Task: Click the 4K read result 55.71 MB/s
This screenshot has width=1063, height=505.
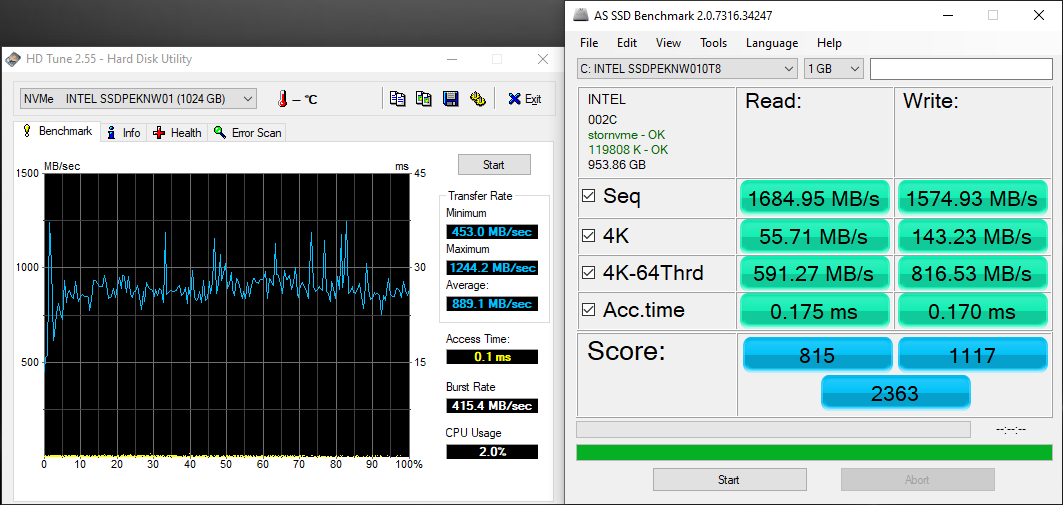Action: point(814,236)
